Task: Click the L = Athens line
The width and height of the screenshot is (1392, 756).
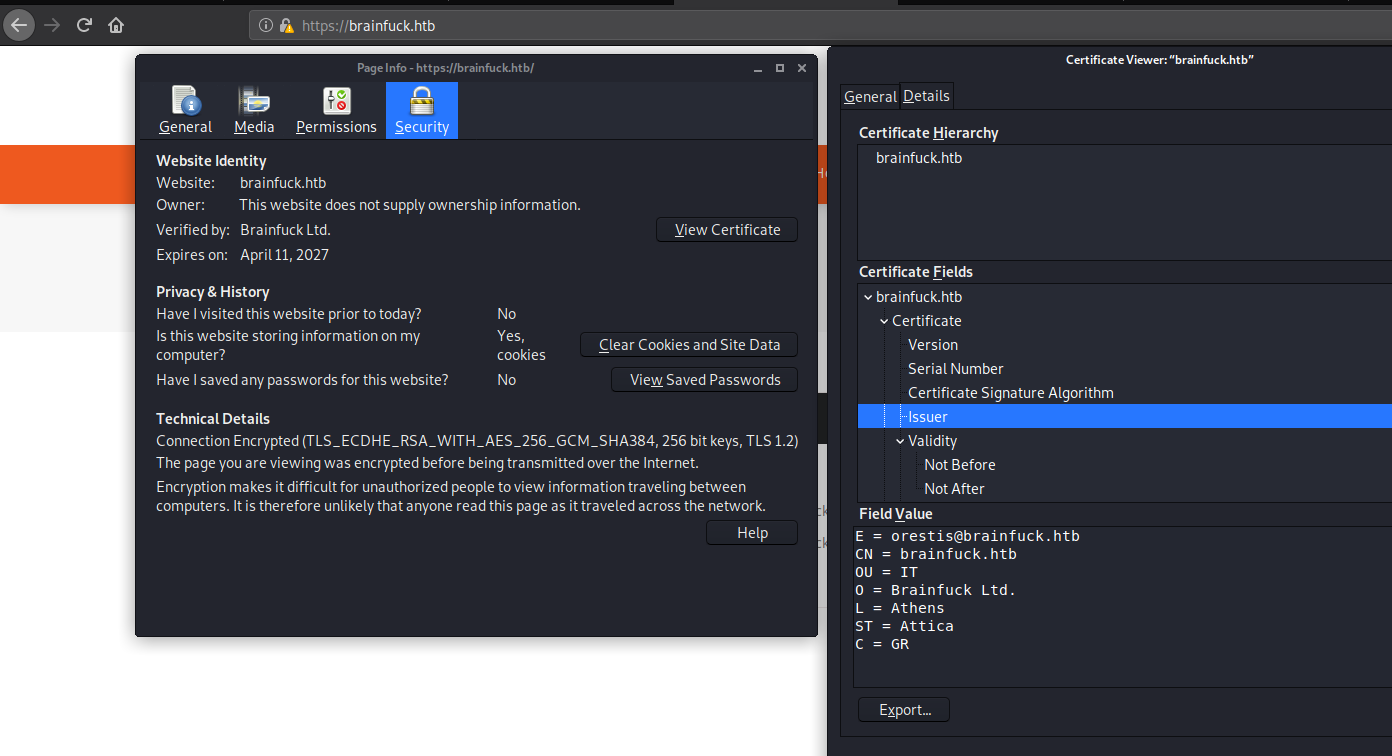Action: (x=900, y=608)
